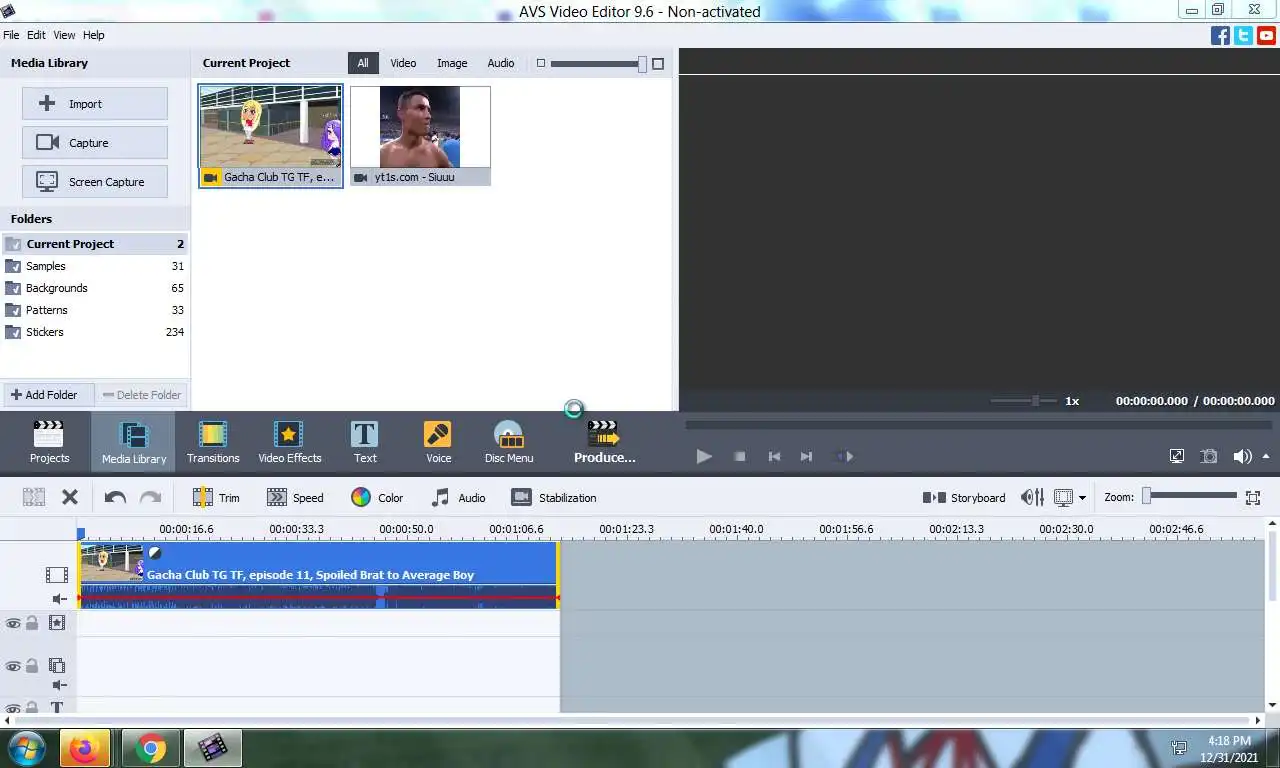The height and width of the screenshot is (768, 1280).
Task: Open the Edit menu
Action: pyautogui.click(x=36, y=35)
